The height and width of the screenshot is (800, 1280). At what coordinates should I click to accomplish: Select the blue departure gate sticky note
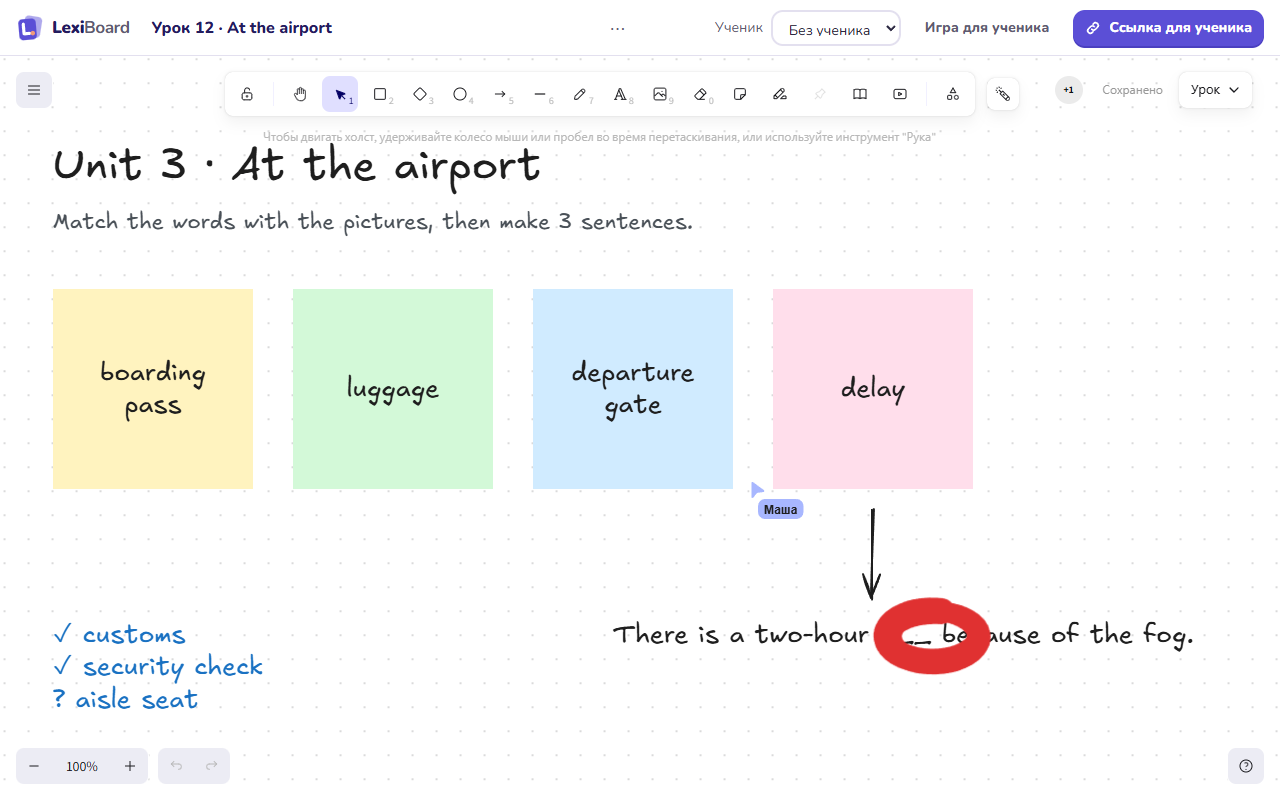[633, 389]
